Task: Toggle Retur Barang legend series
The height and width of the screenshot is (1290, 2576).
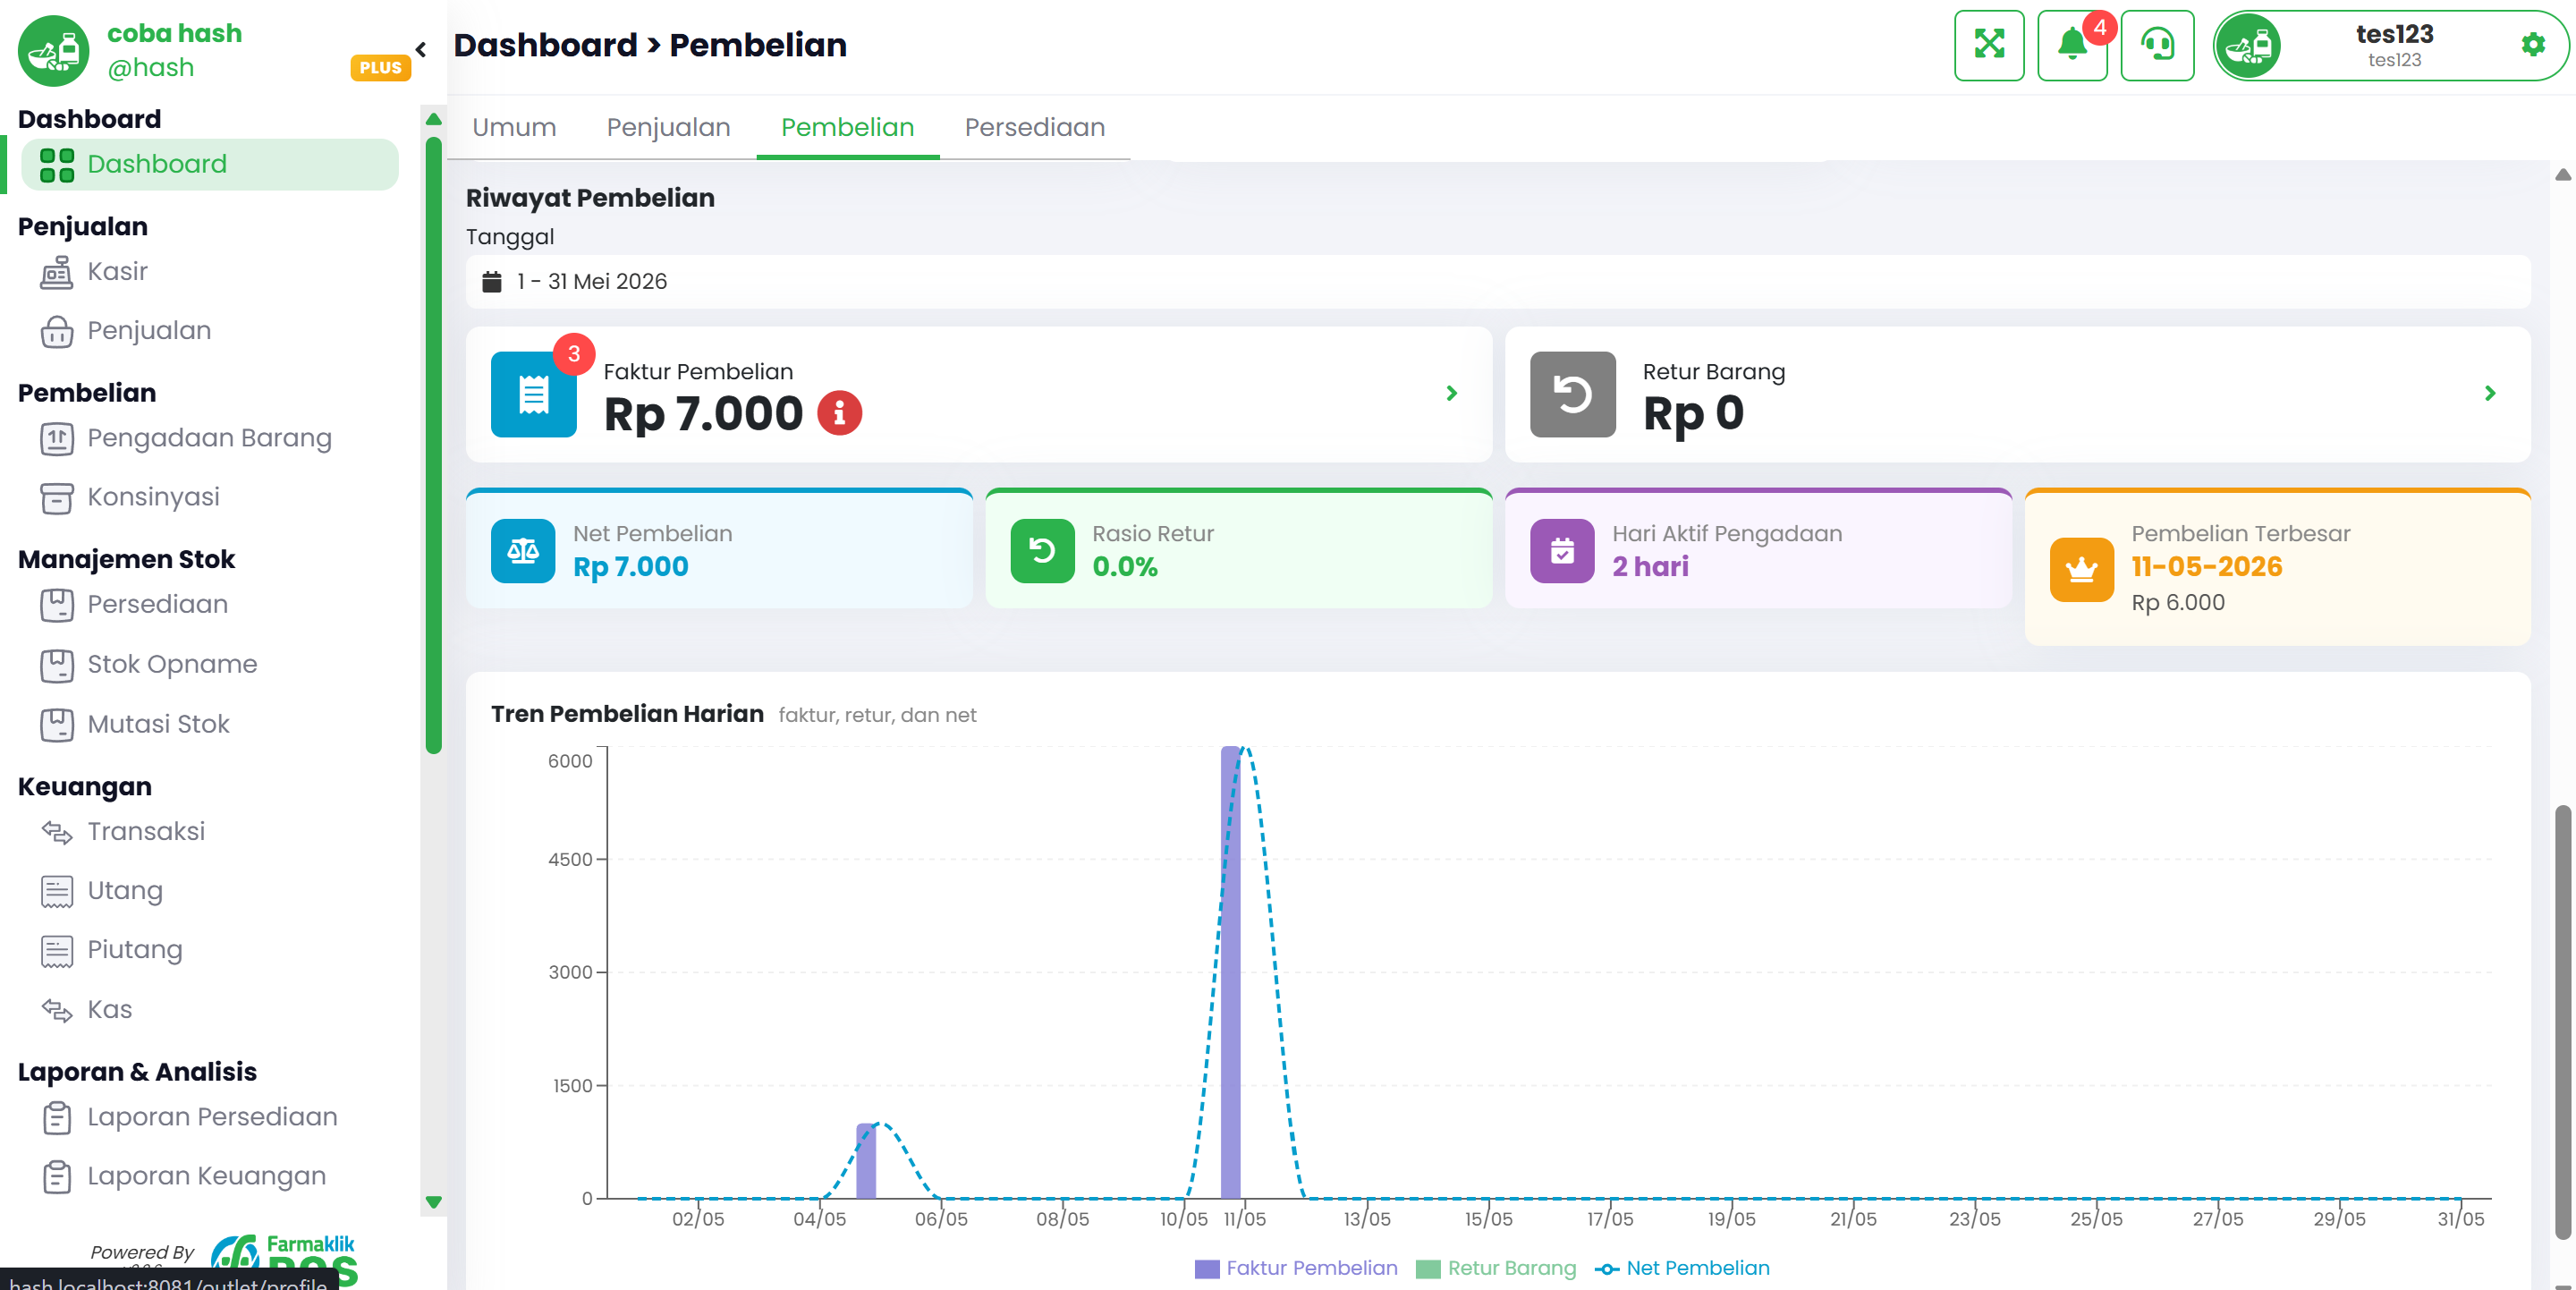Action: 1496,1269
